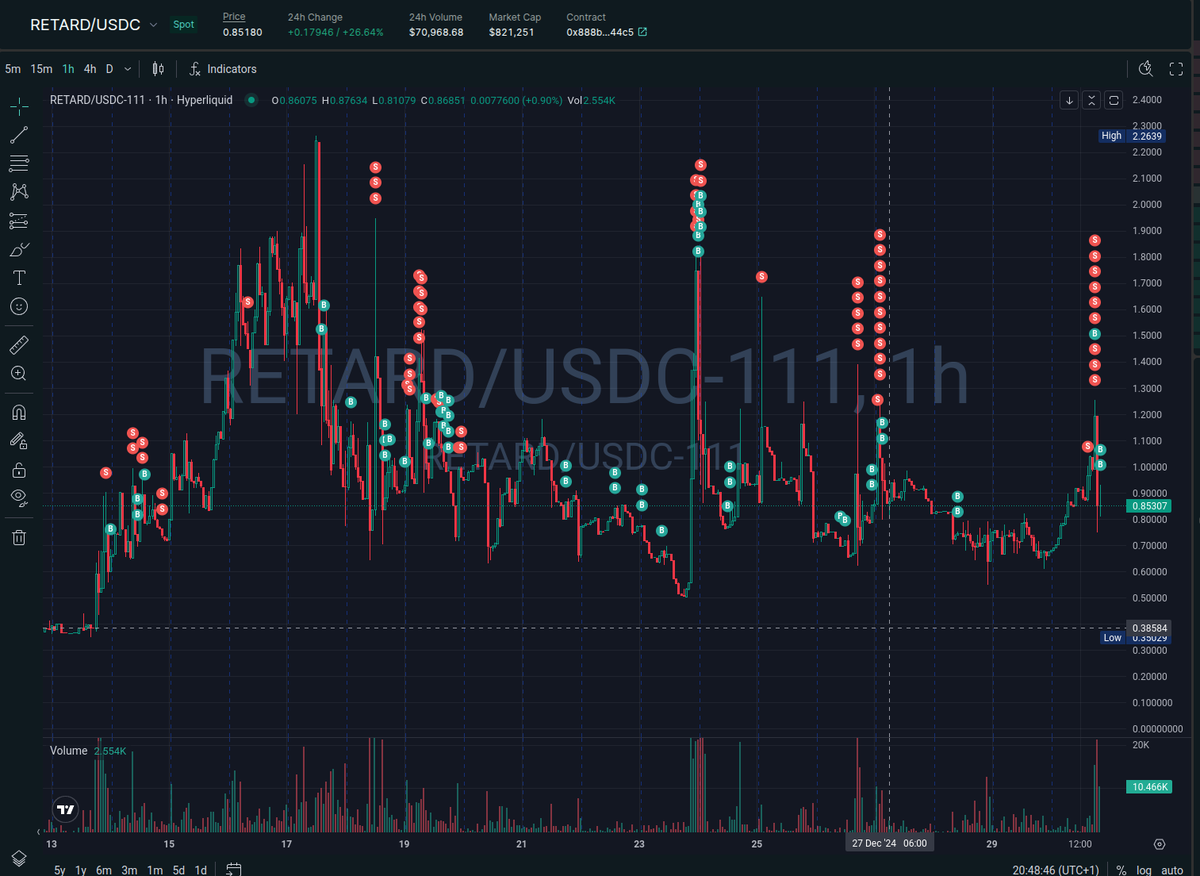Select the ruler measure tool
1200x876 pixels.
click(18, 345)
